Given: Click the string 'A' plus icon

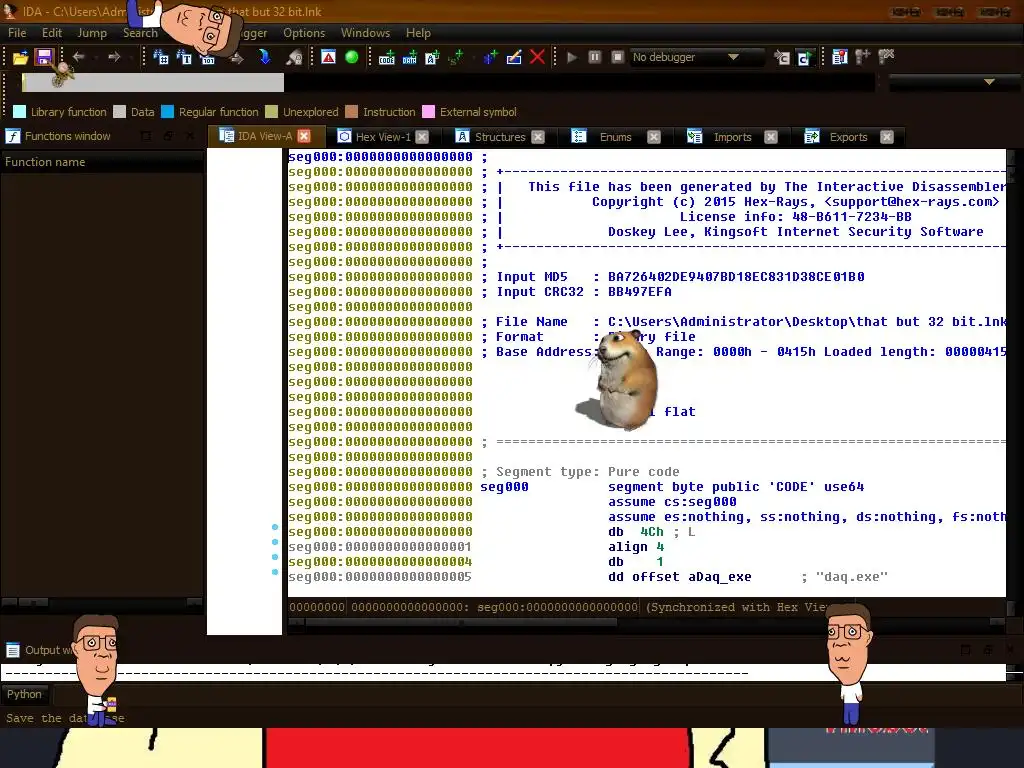Looking at the screenshot, I should (x=432, y=57).
